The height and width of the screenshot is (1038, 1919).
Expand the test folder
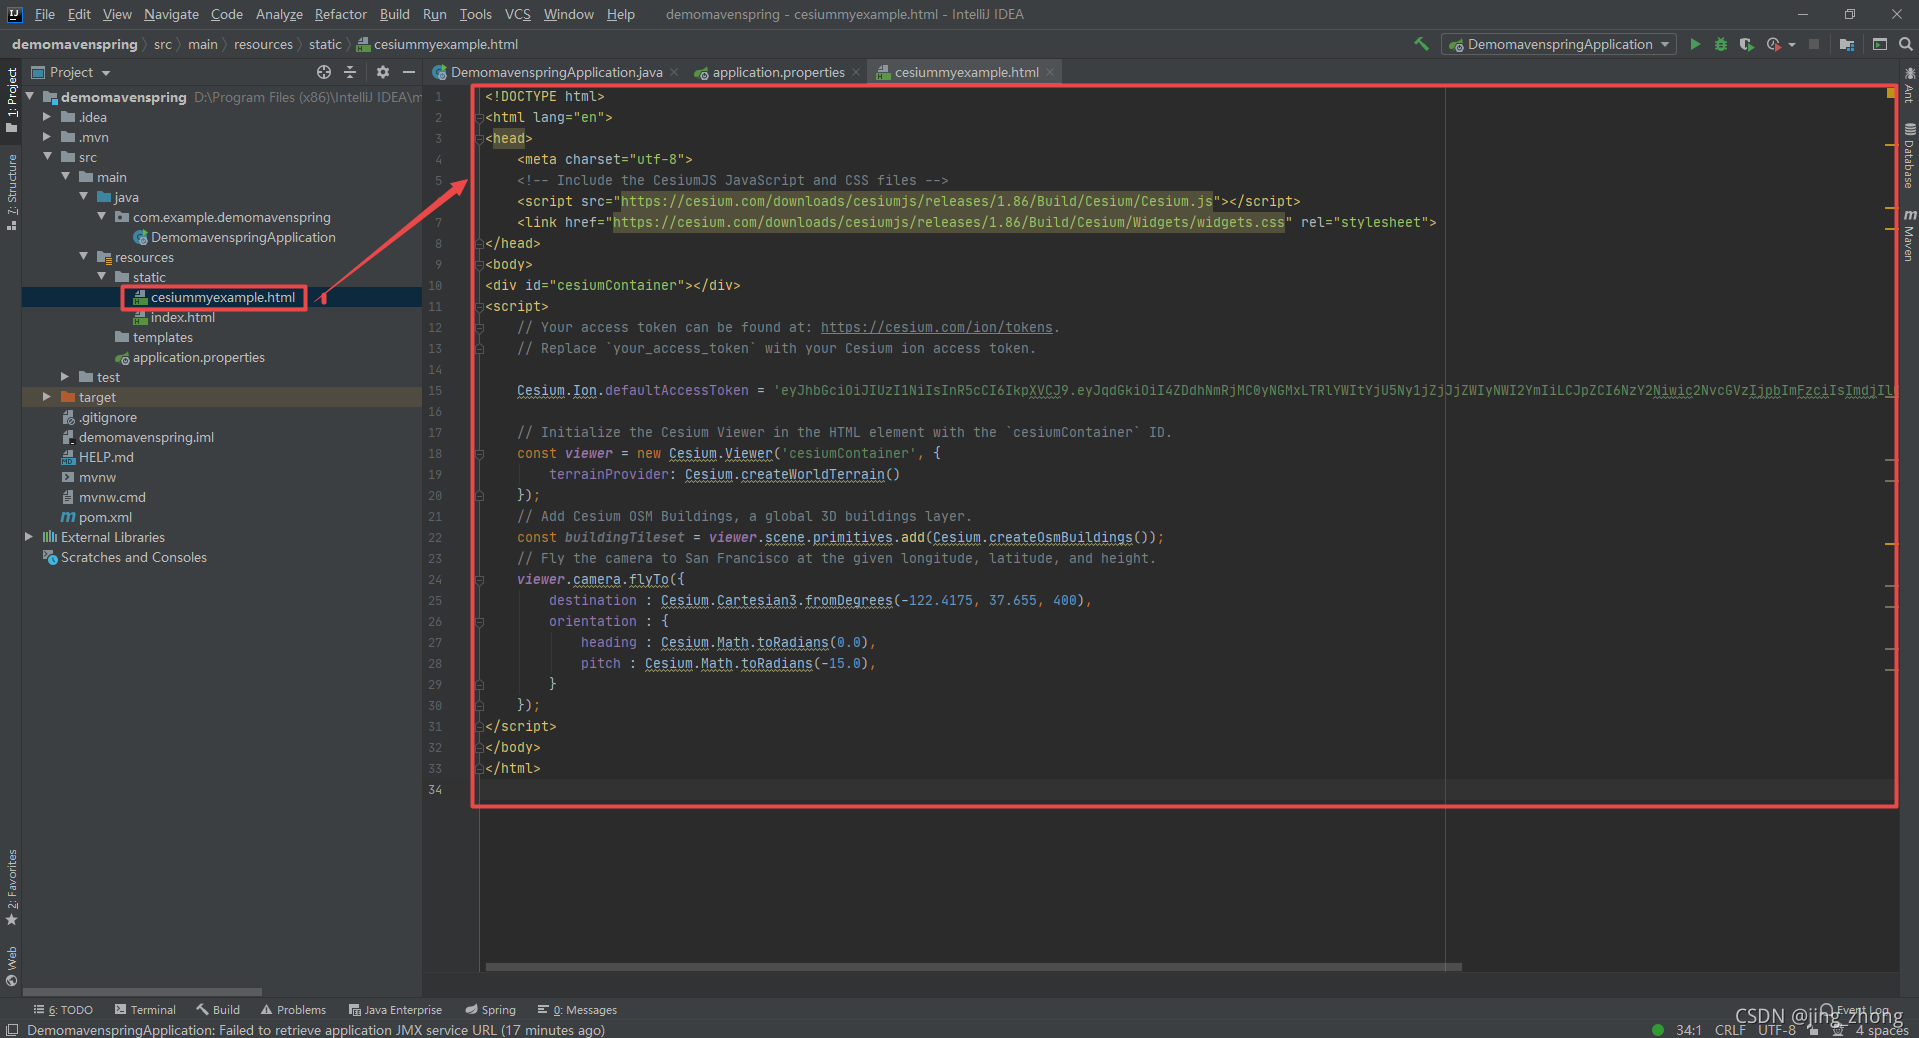(65, 377)
